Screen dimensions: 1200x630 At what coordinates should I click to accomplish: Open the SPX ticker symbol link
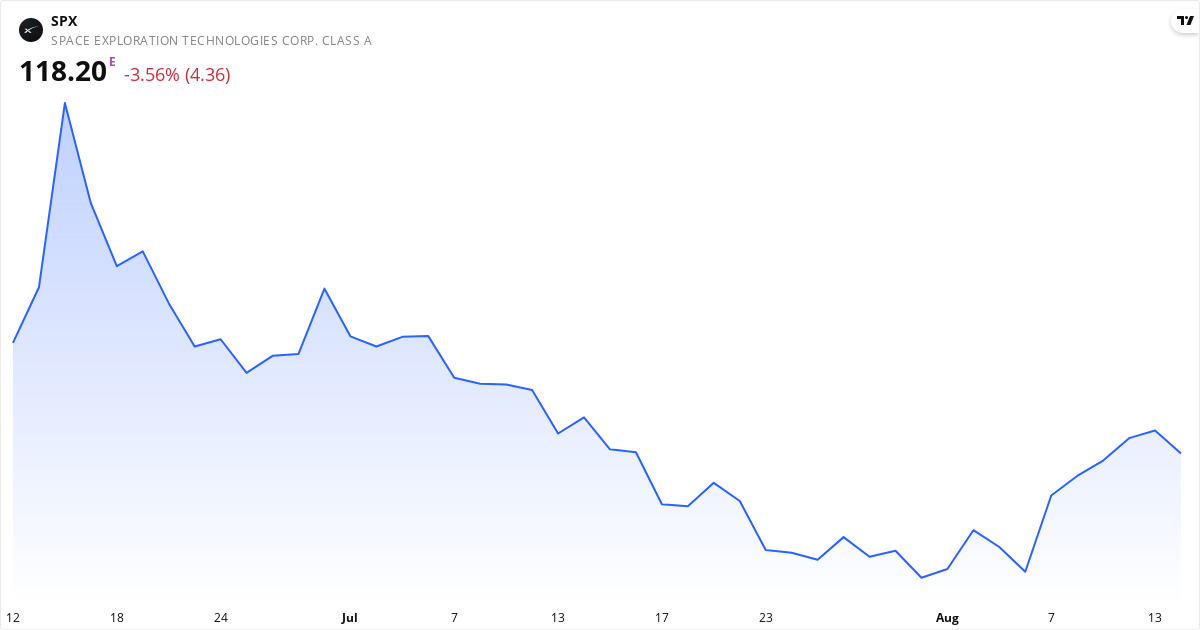click(64, 21)
